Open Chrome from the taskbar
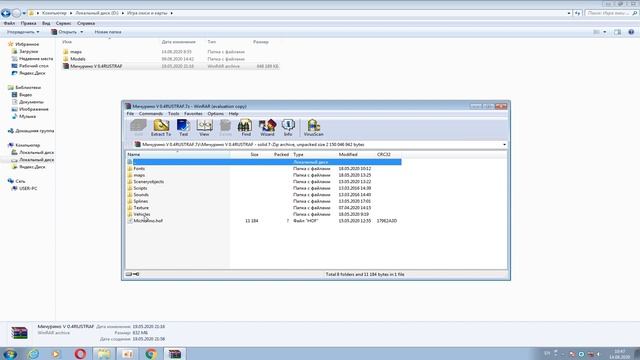Screen dimensions: 640x360 (x=151, y=354)
